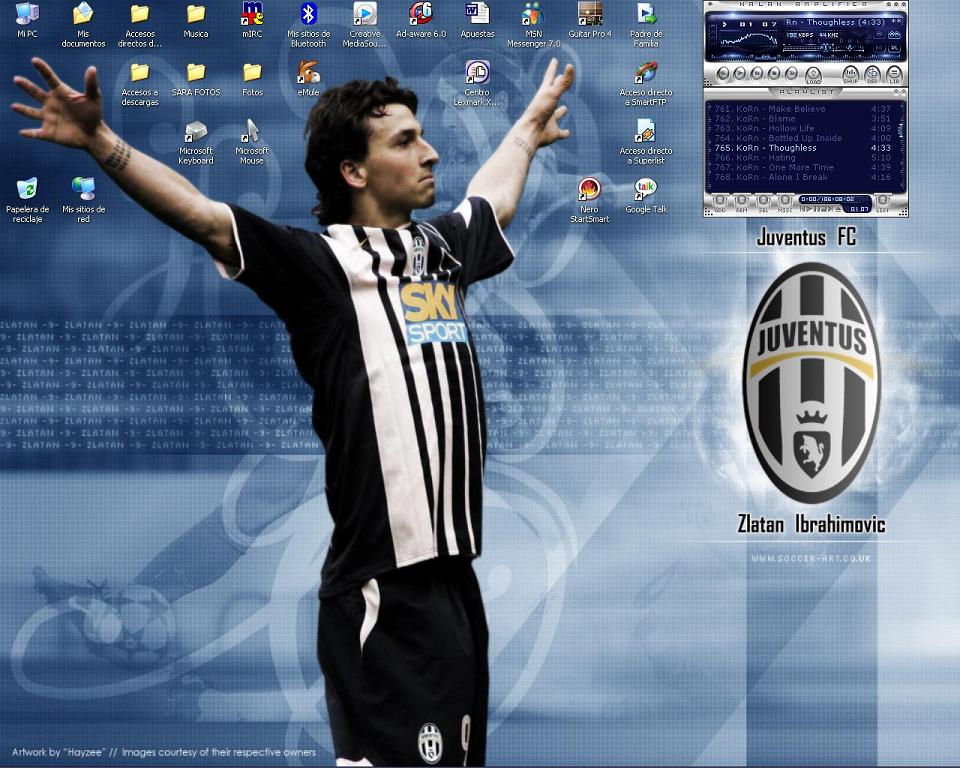960x768 pixels.
Task: Click the LOAD eject button
Action: point(813,76)
